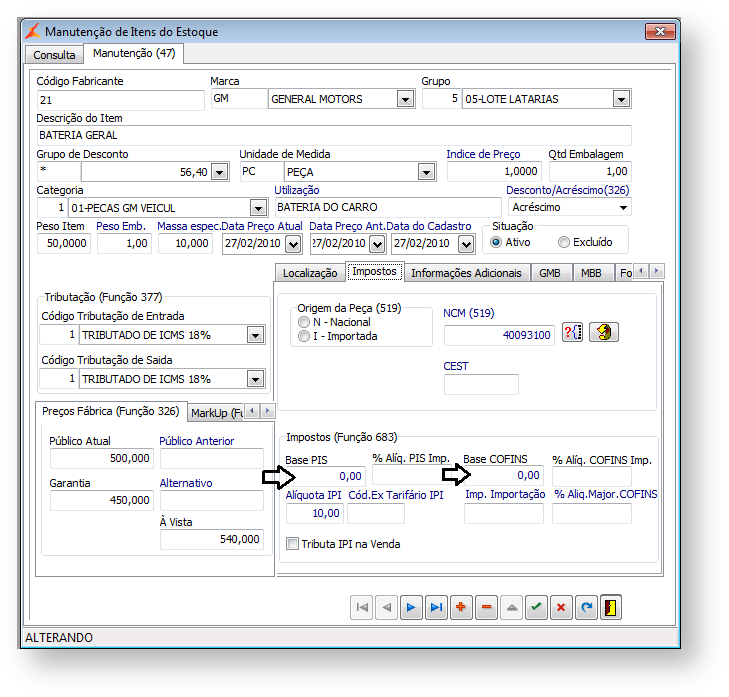This screenshot has height=697, width=729.
Task: Enable Tributa IPI na Venda checkbox
Action: pyautogui.click(x=293, y=544)
